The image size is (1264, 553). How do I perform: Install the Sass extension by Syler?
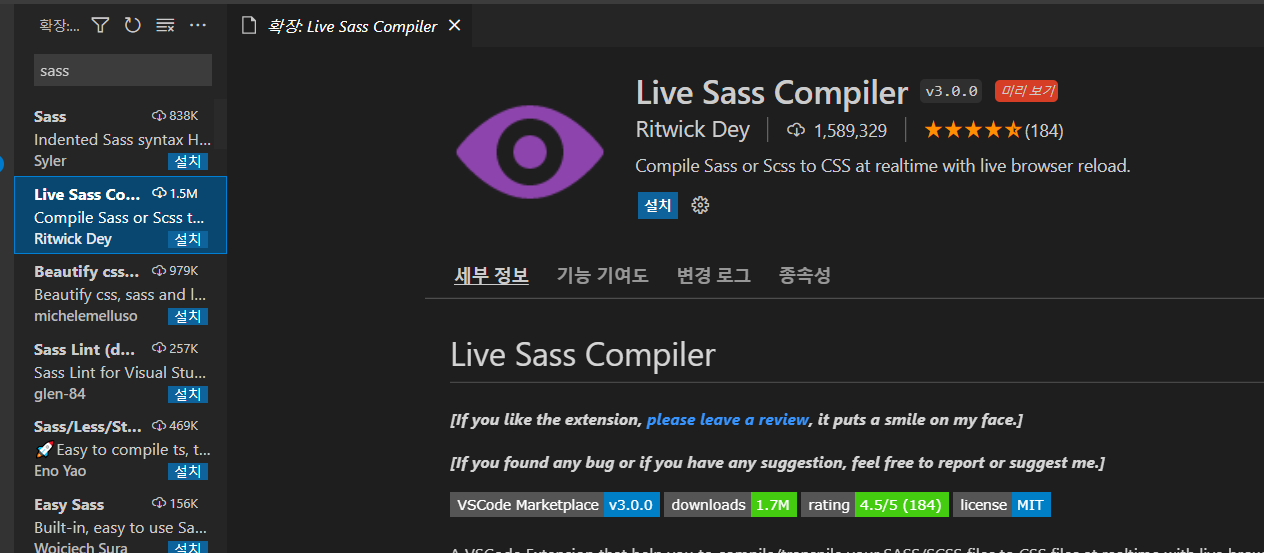188,161
